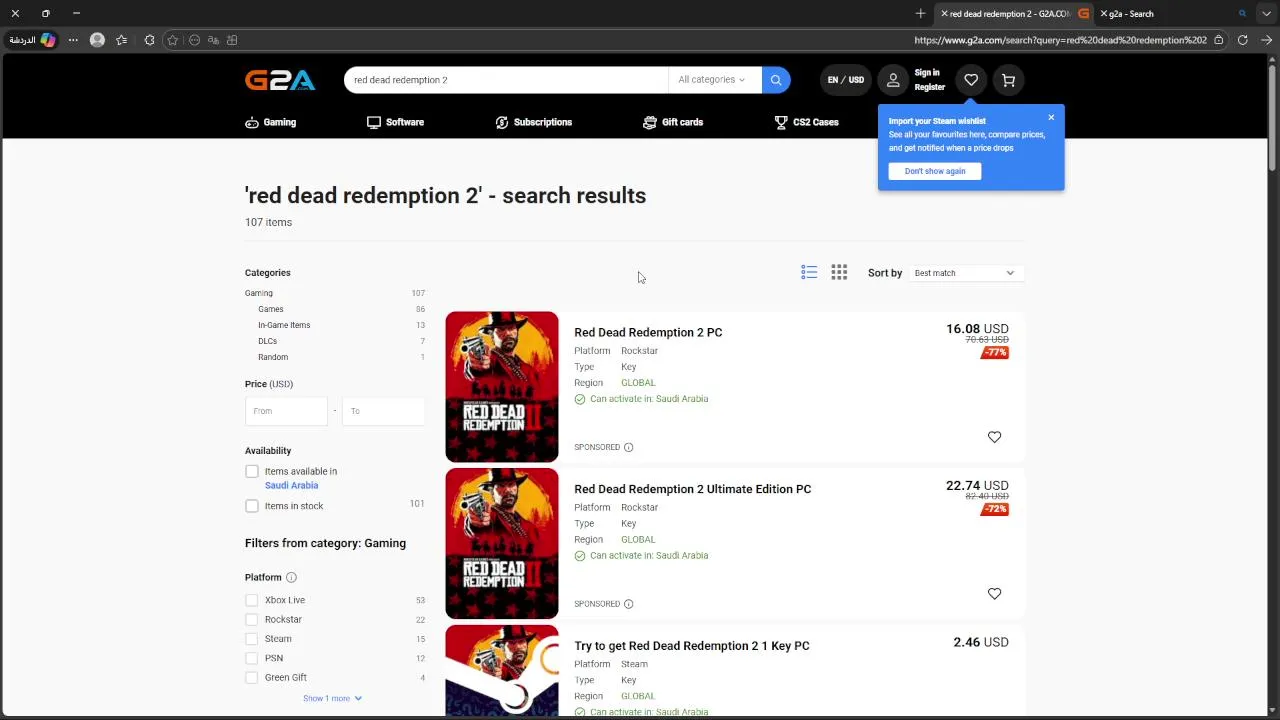
Task: Click the search query input field
Action: click(506, 80)
